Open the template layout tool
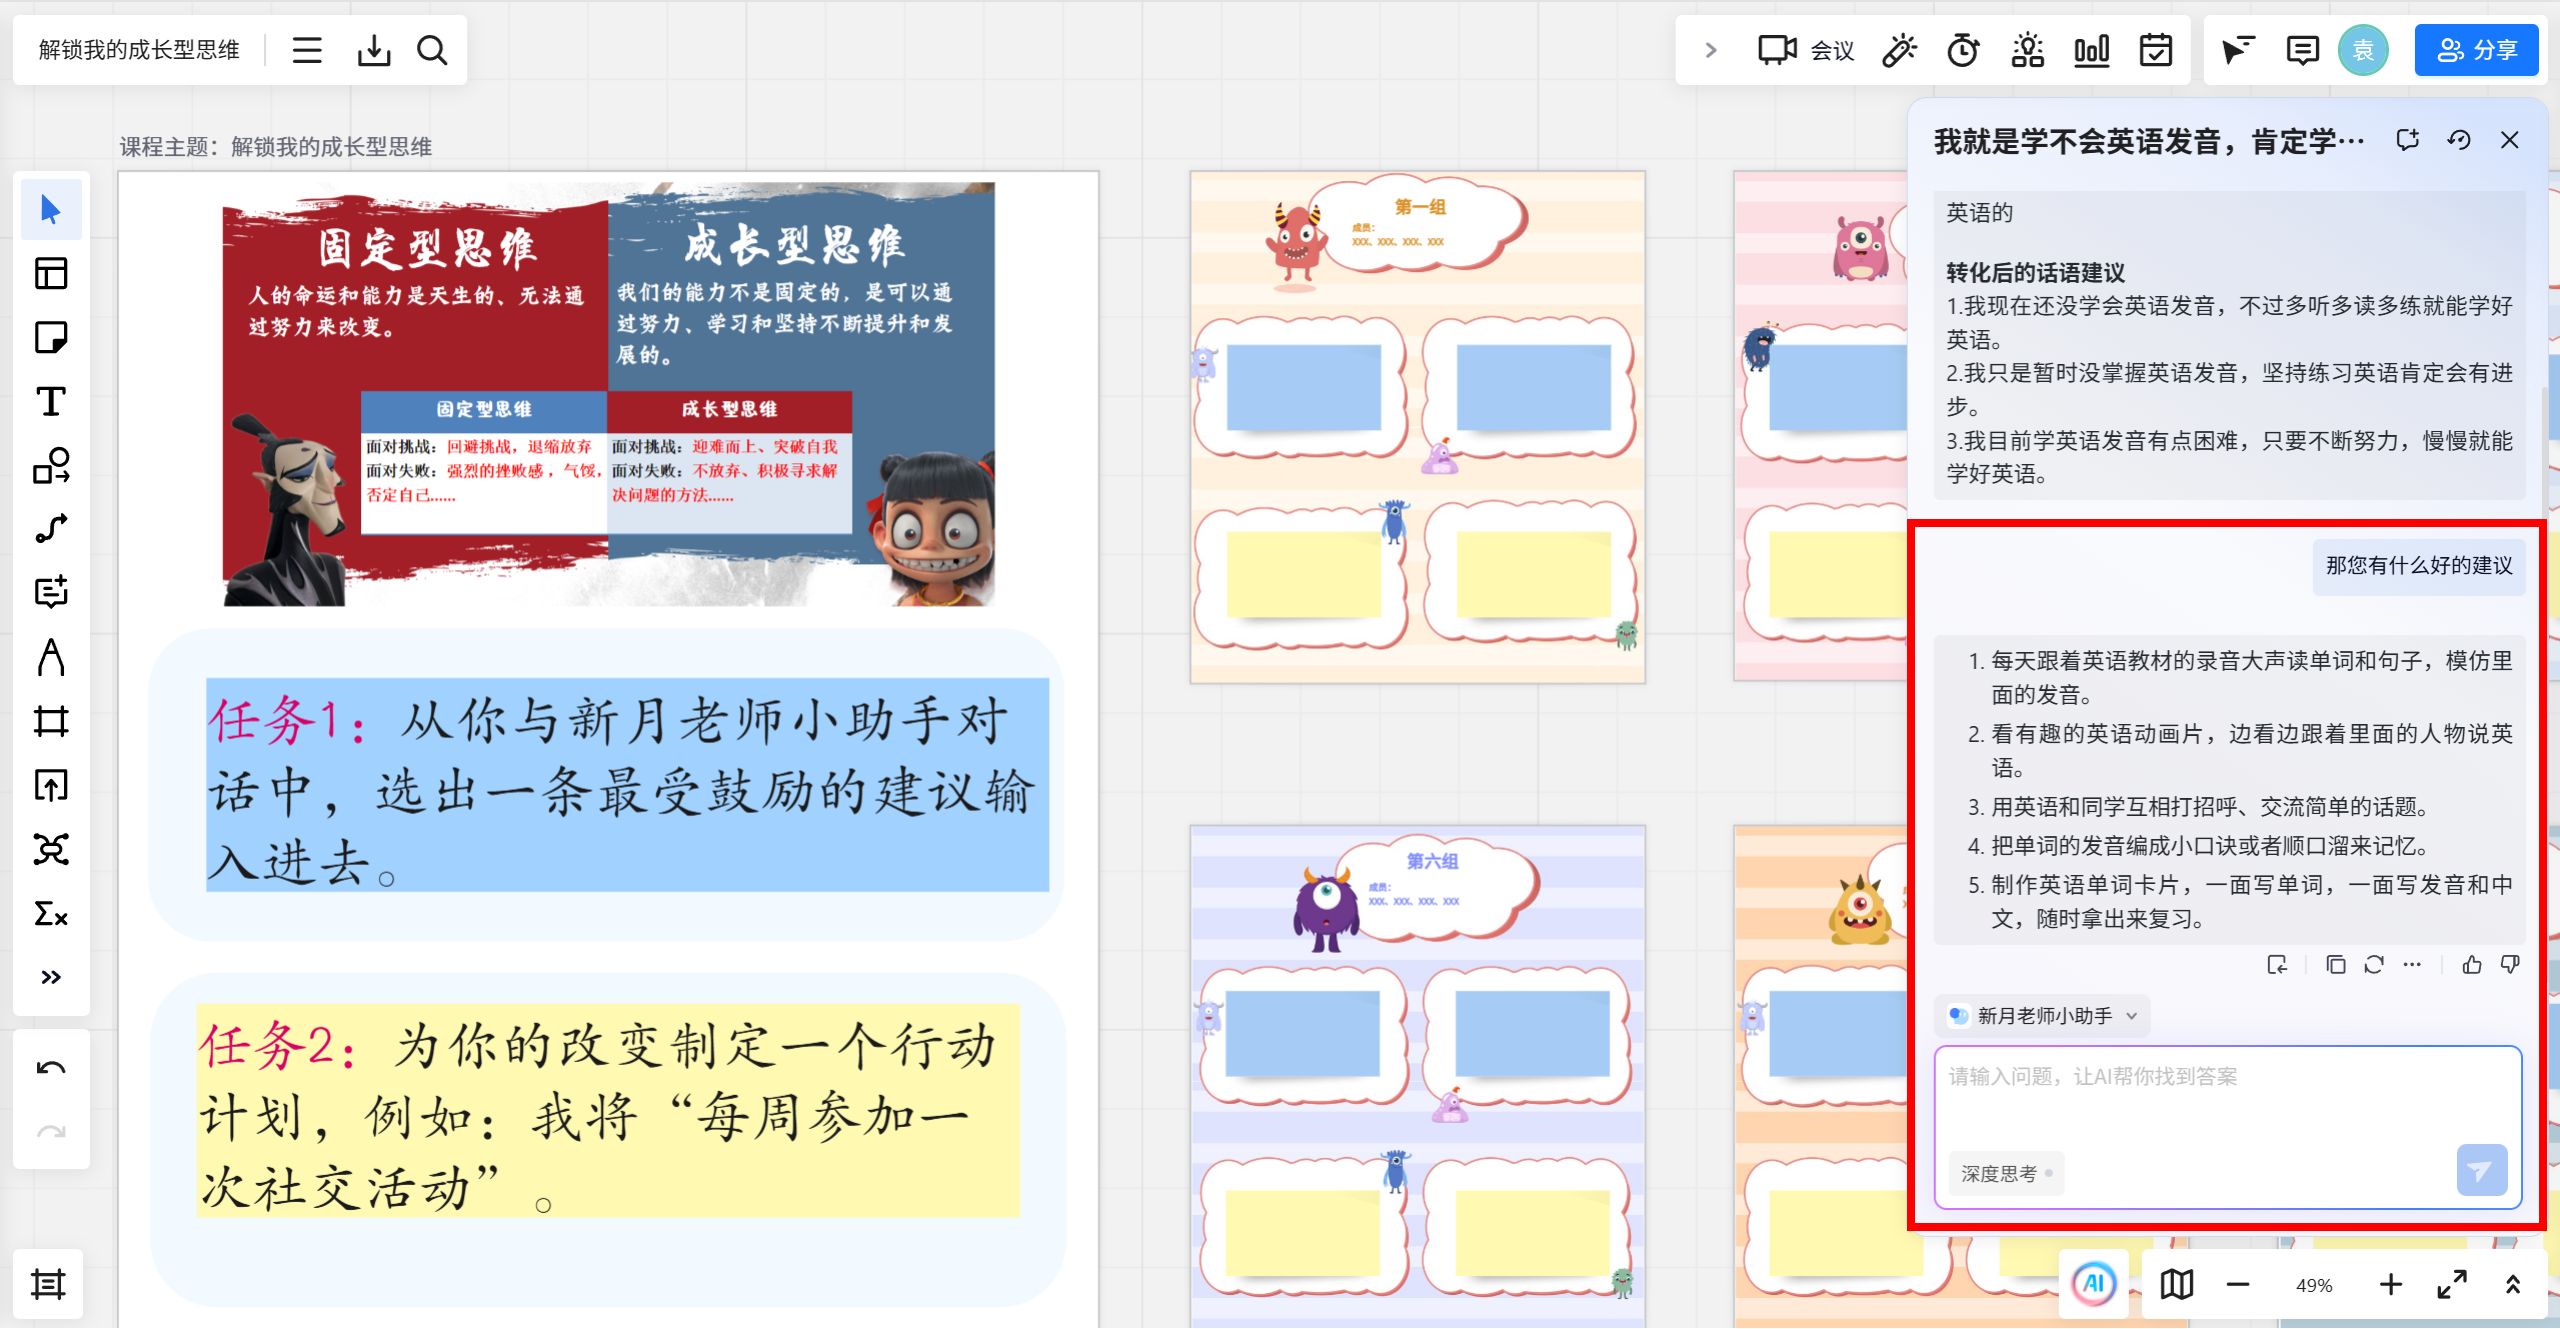This screenshot has height=1329, width=2560. 51,274
